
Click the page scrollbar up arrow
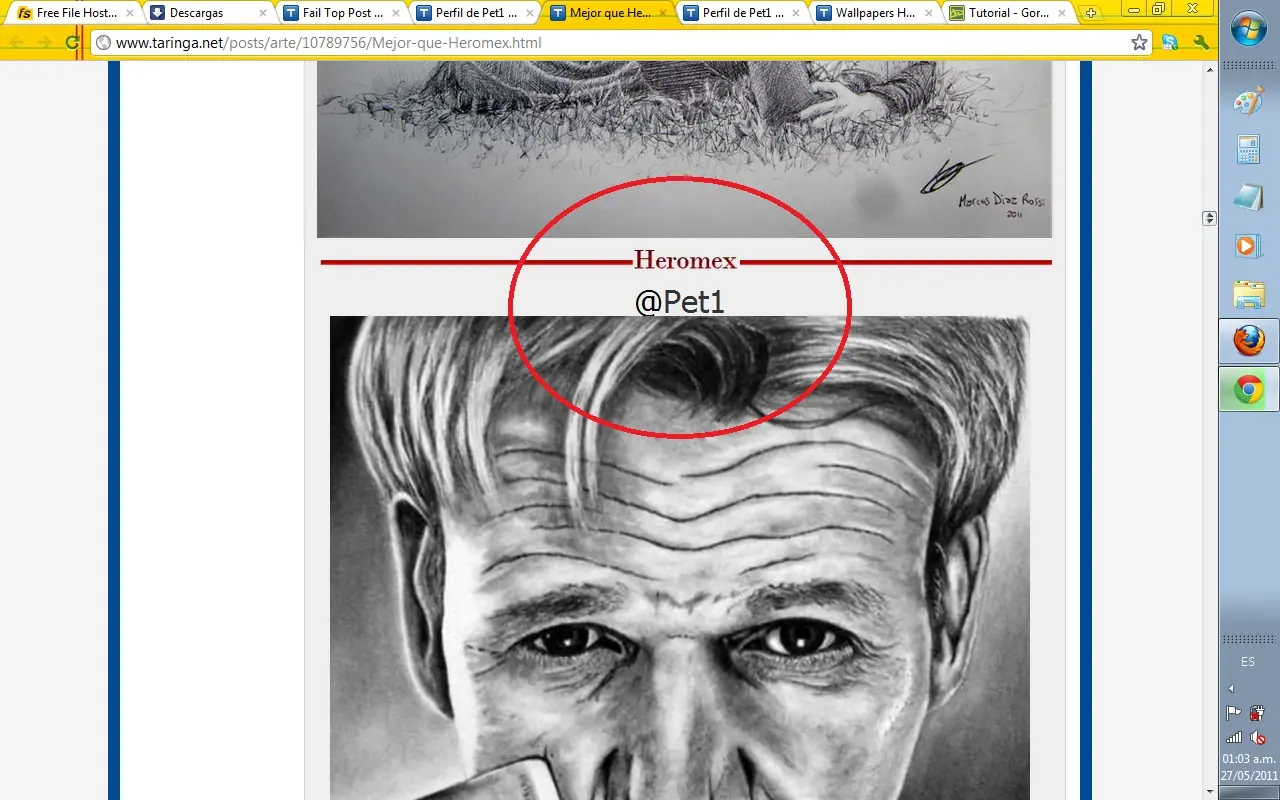coord(1209,69)
